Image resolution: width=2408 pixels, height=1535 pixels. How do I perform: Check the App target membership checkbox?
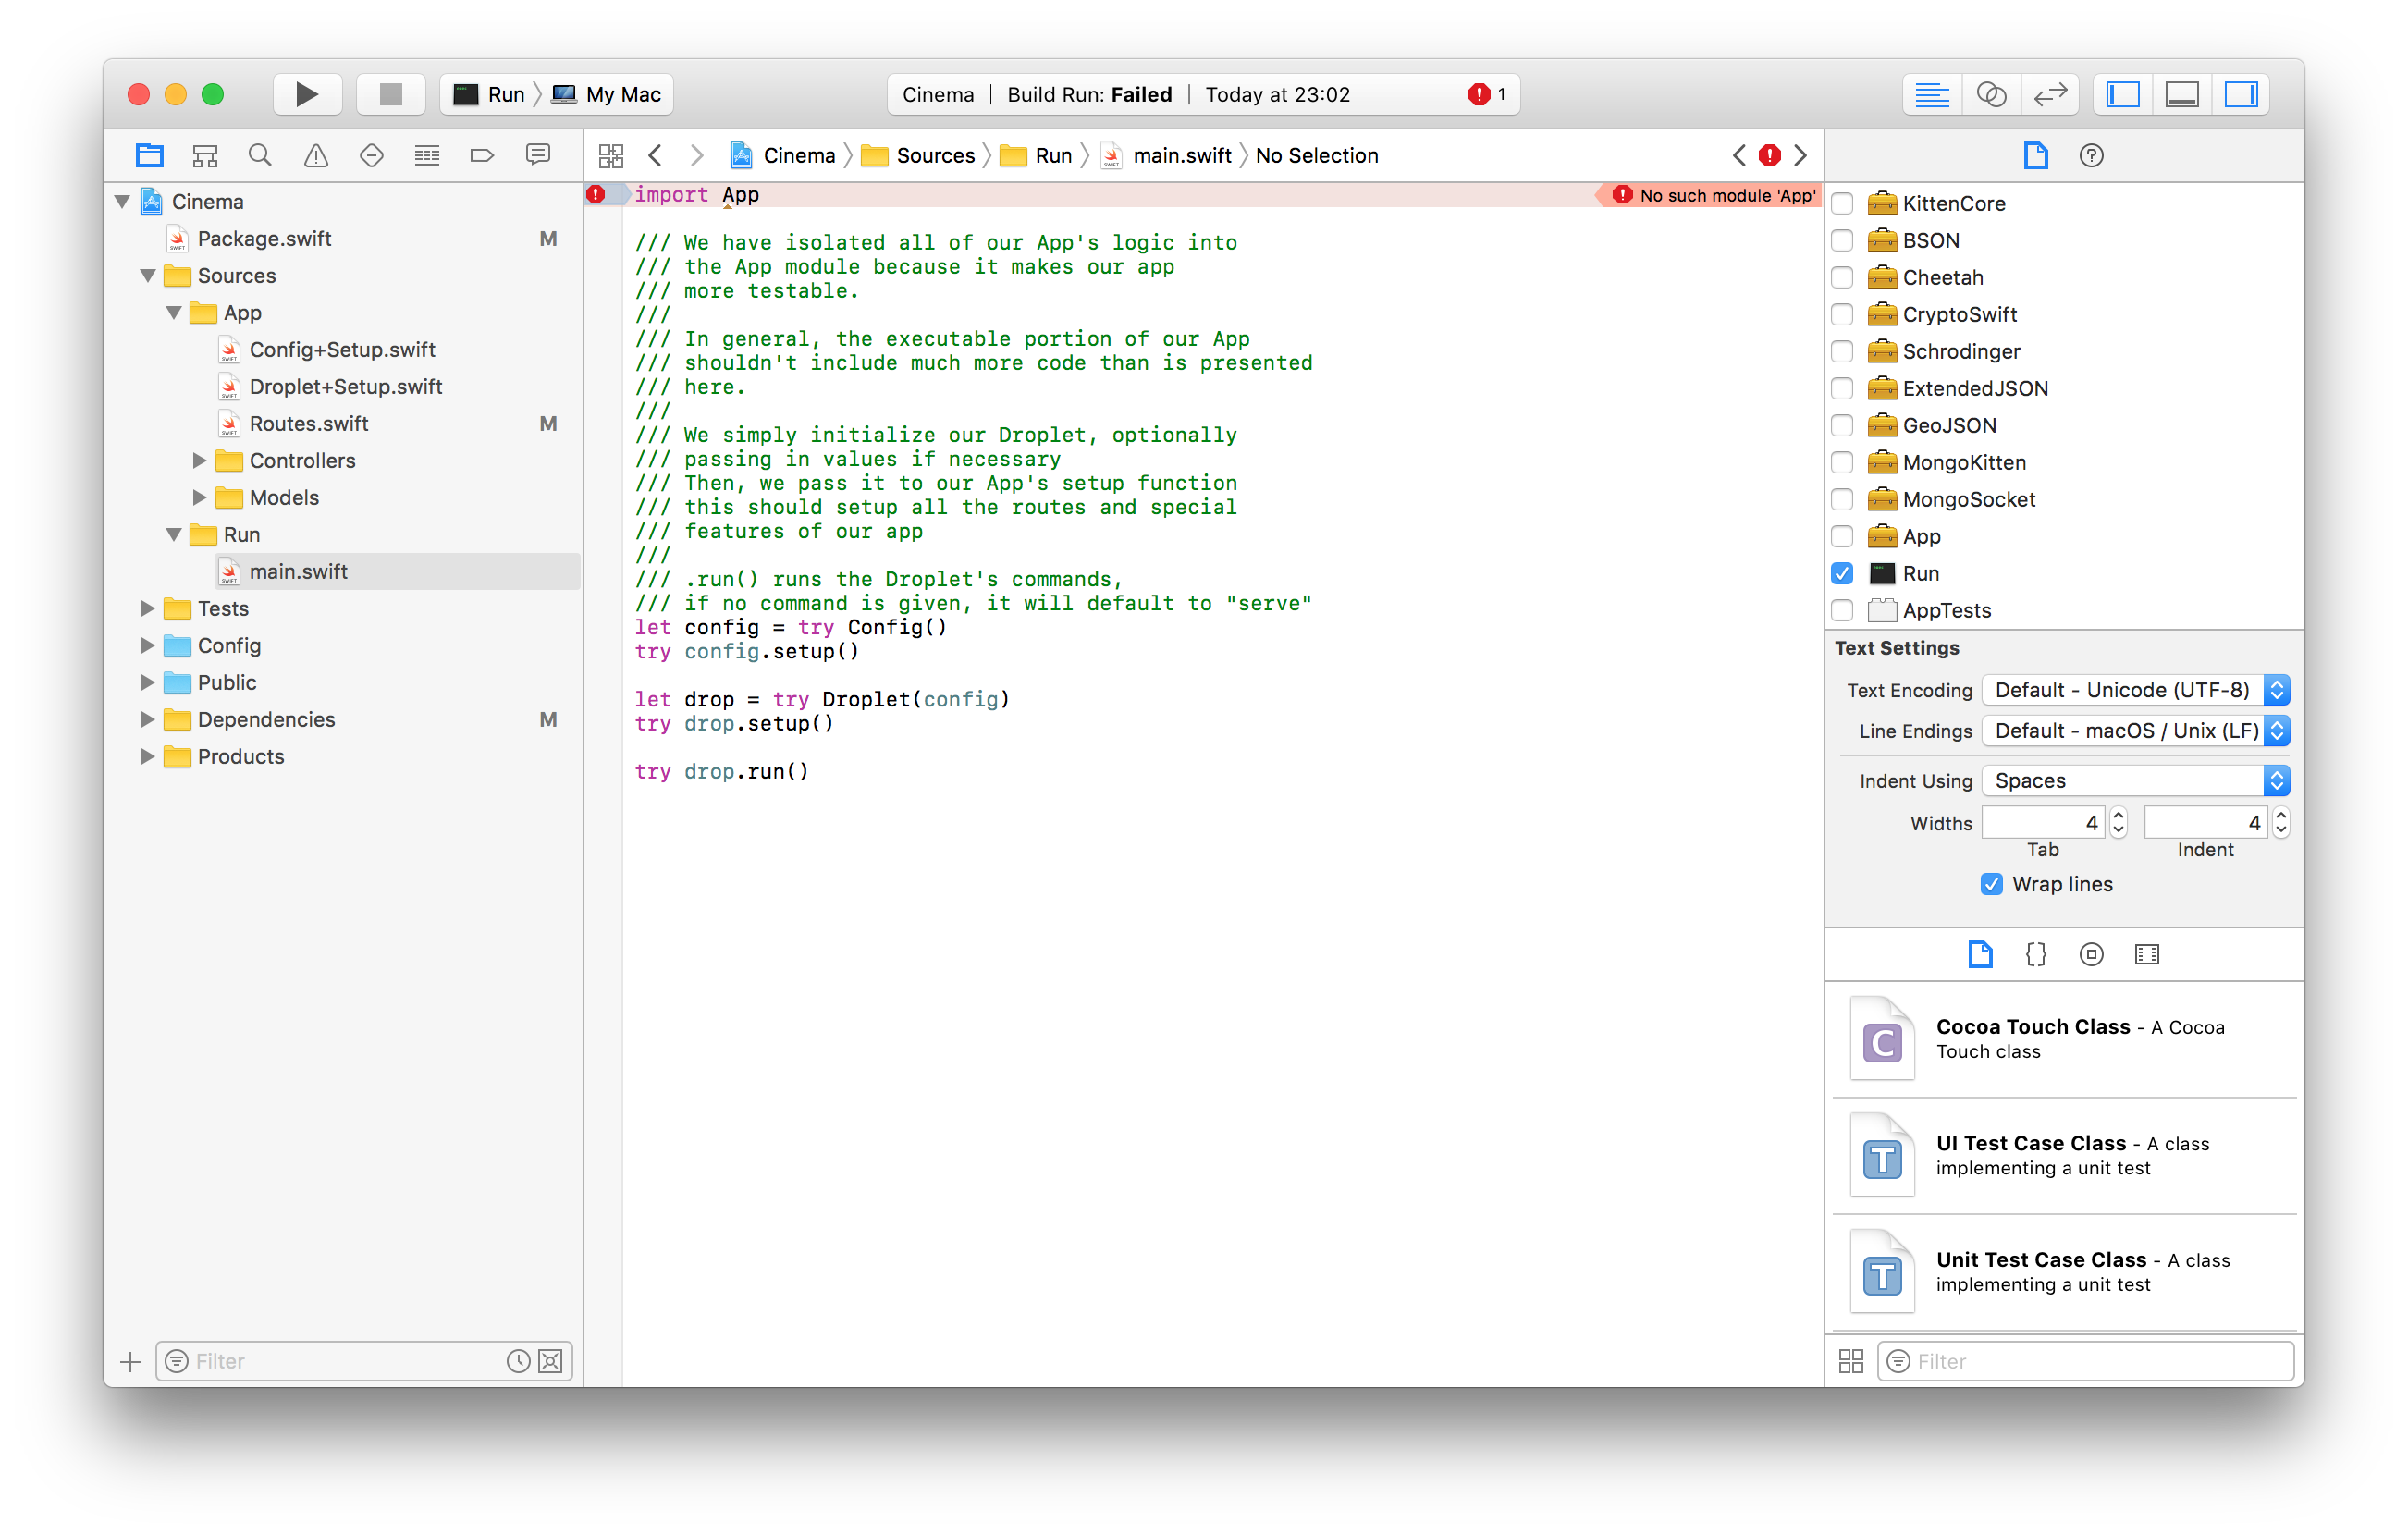pyautogui.click(x=1842, y=537)
